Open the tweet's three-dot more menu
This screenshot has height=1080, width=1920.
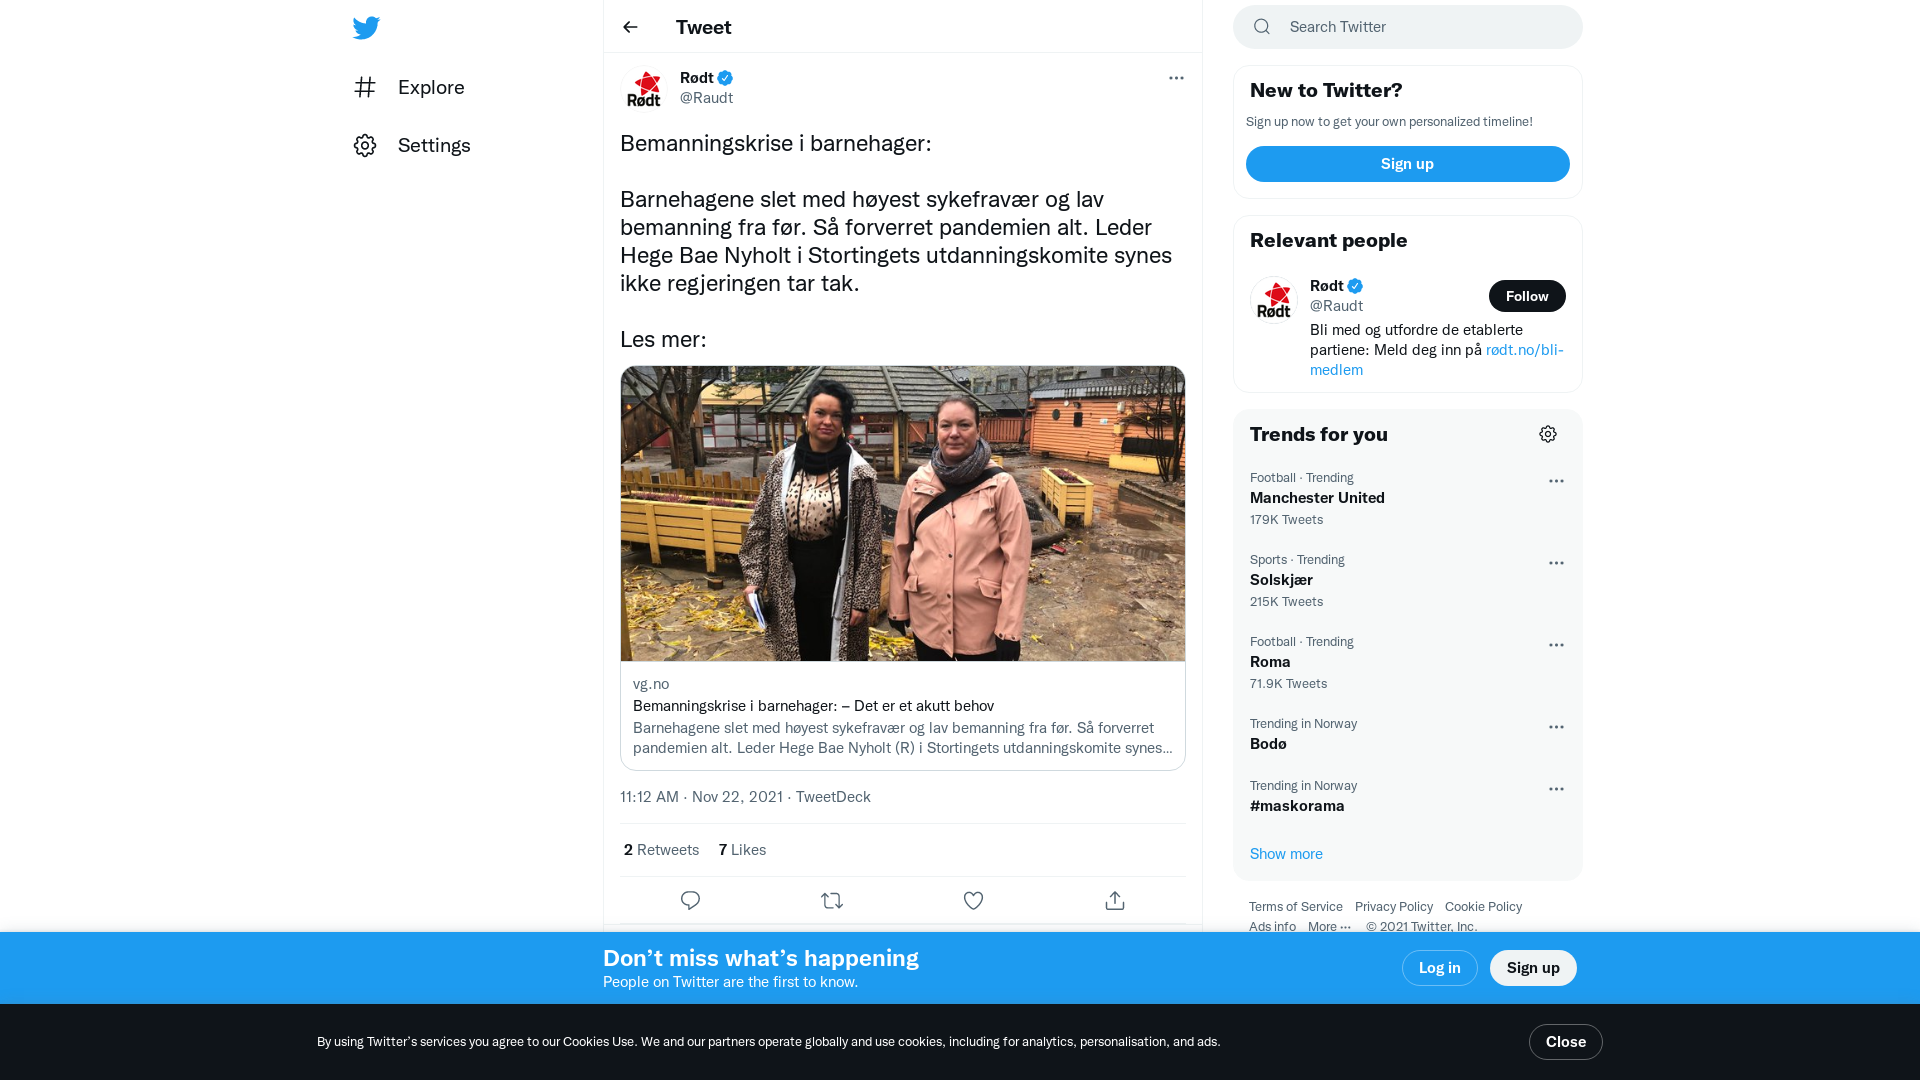pos(1176,78)
